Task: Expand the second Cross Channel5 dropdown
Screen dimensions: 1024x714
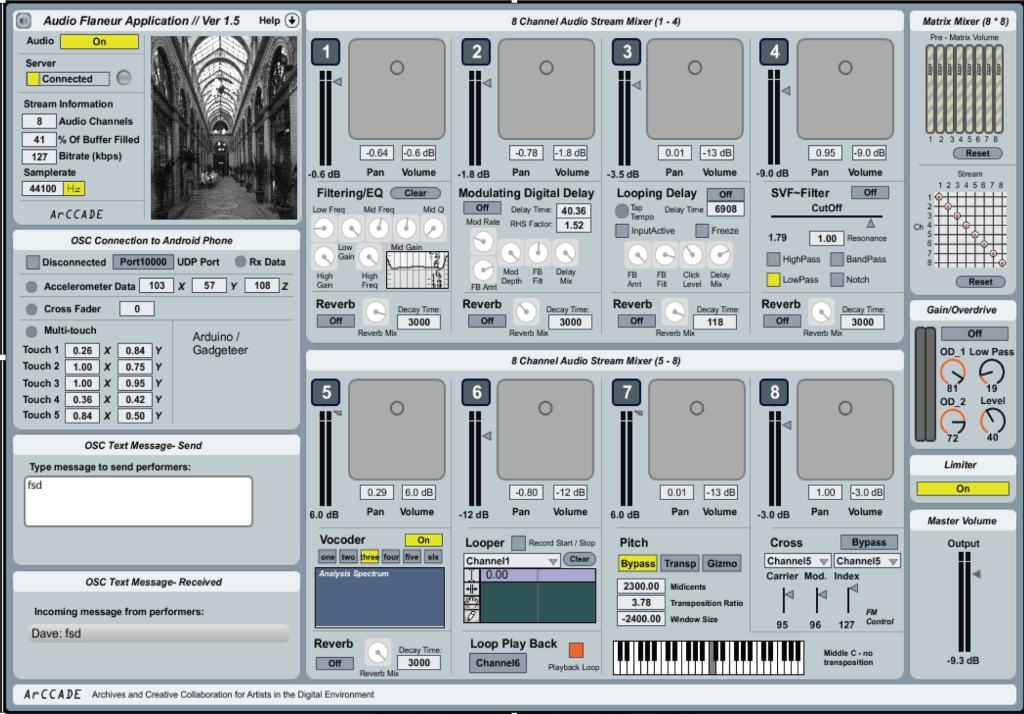Action: click(866, 561)
